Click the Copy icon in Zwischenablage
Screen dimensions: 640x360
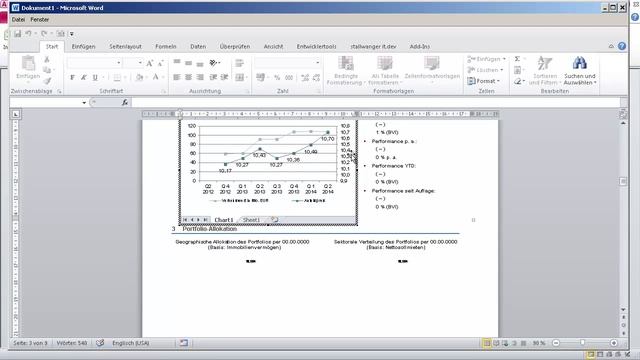(47, 70)
